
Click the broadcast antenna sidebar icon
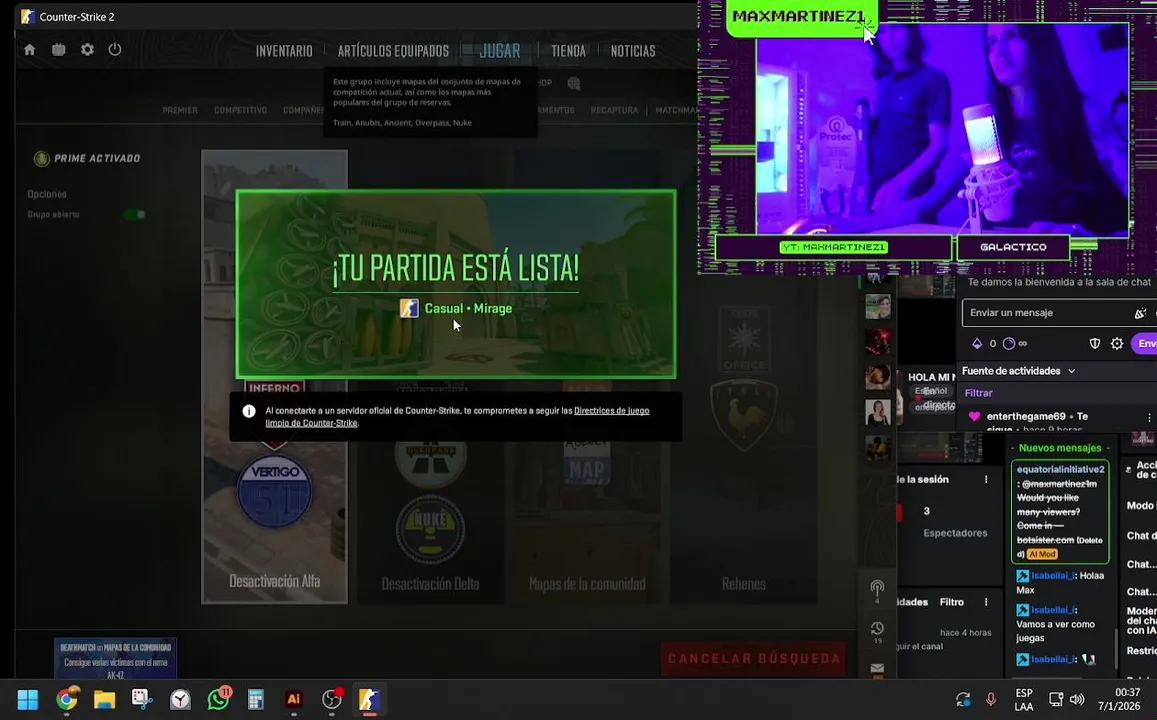coord(877,589)
